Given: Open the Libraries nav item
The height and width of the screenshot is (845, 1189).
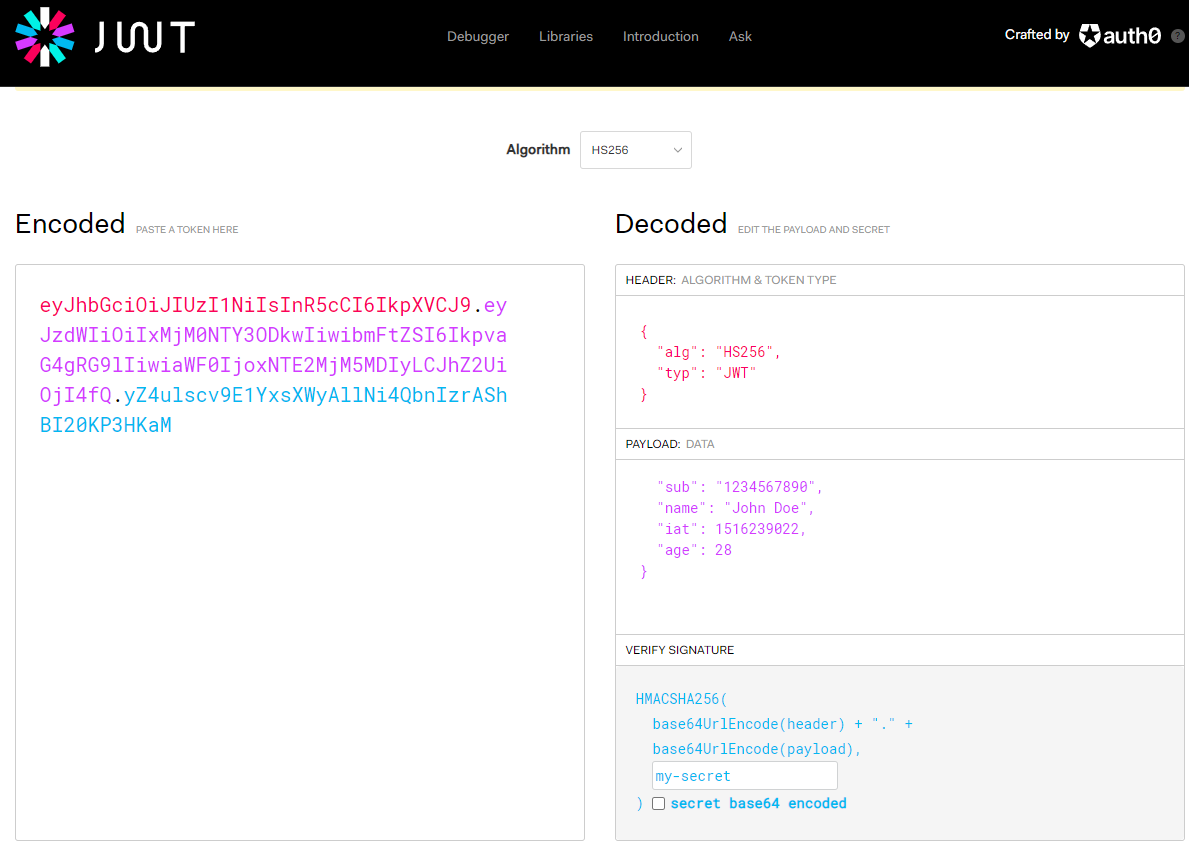Looking at the screenshot, I should [x=566, y=36].
